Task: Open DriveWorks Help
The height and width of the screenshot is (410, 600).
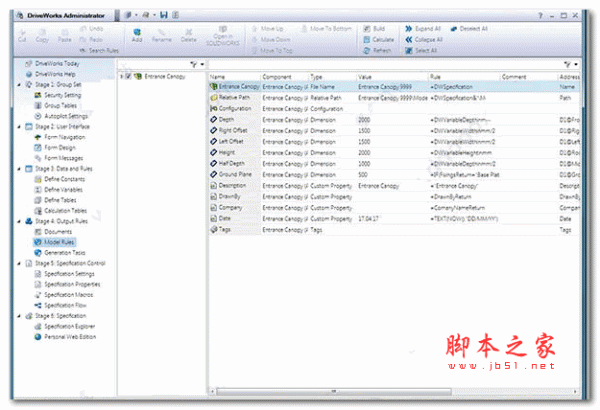Action: coord(51,74)
